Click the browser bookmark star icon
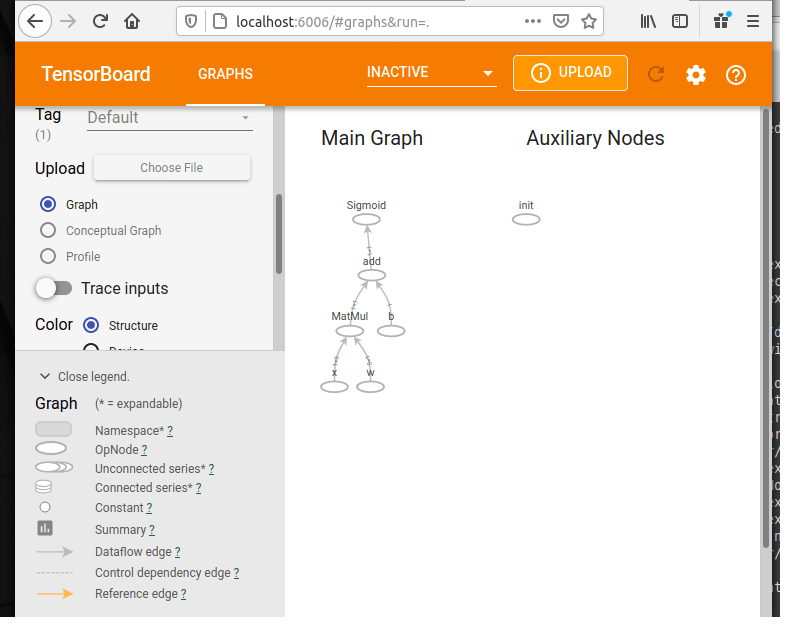This screenshot has height=624, width=798. pyautogui.click(x=589, y=21)
